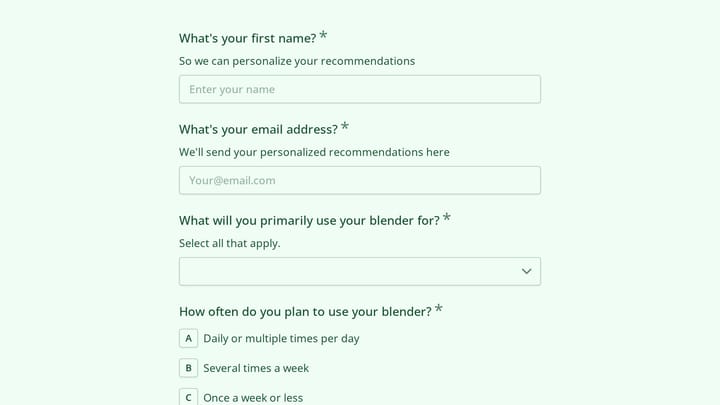
Task: Focus the email address input field
Action: 360,180
